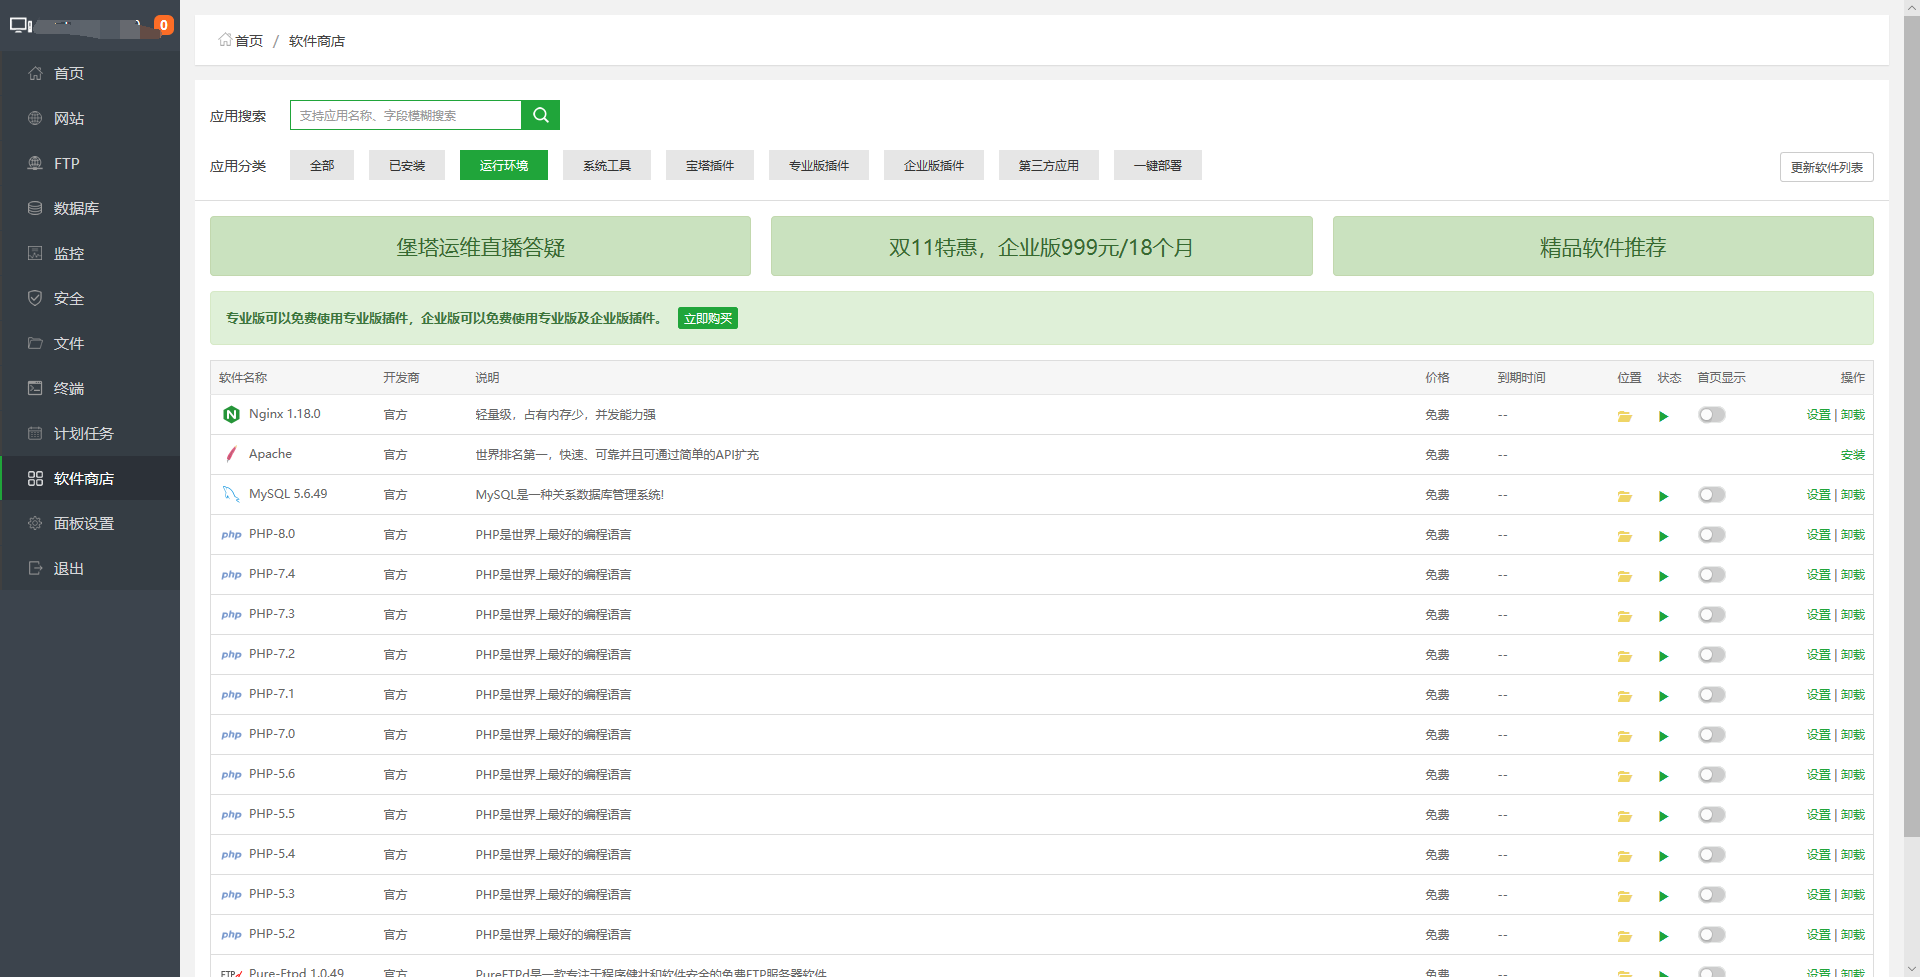This screenshot has width=1920, height=977.
Task: Click the home icon in breadcrumb
Action: (x=225, y=40)
